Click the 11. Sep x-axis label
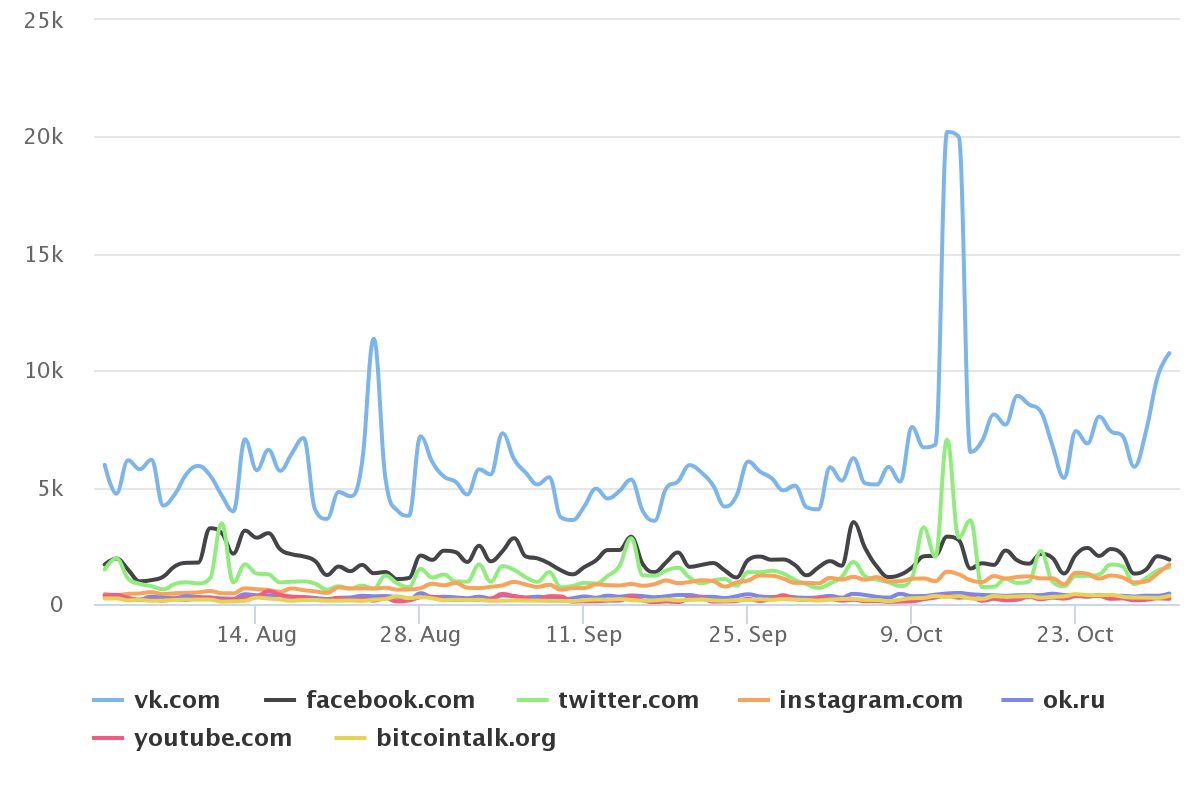This screenshot has height=800, width=1200. pos(583,635)
